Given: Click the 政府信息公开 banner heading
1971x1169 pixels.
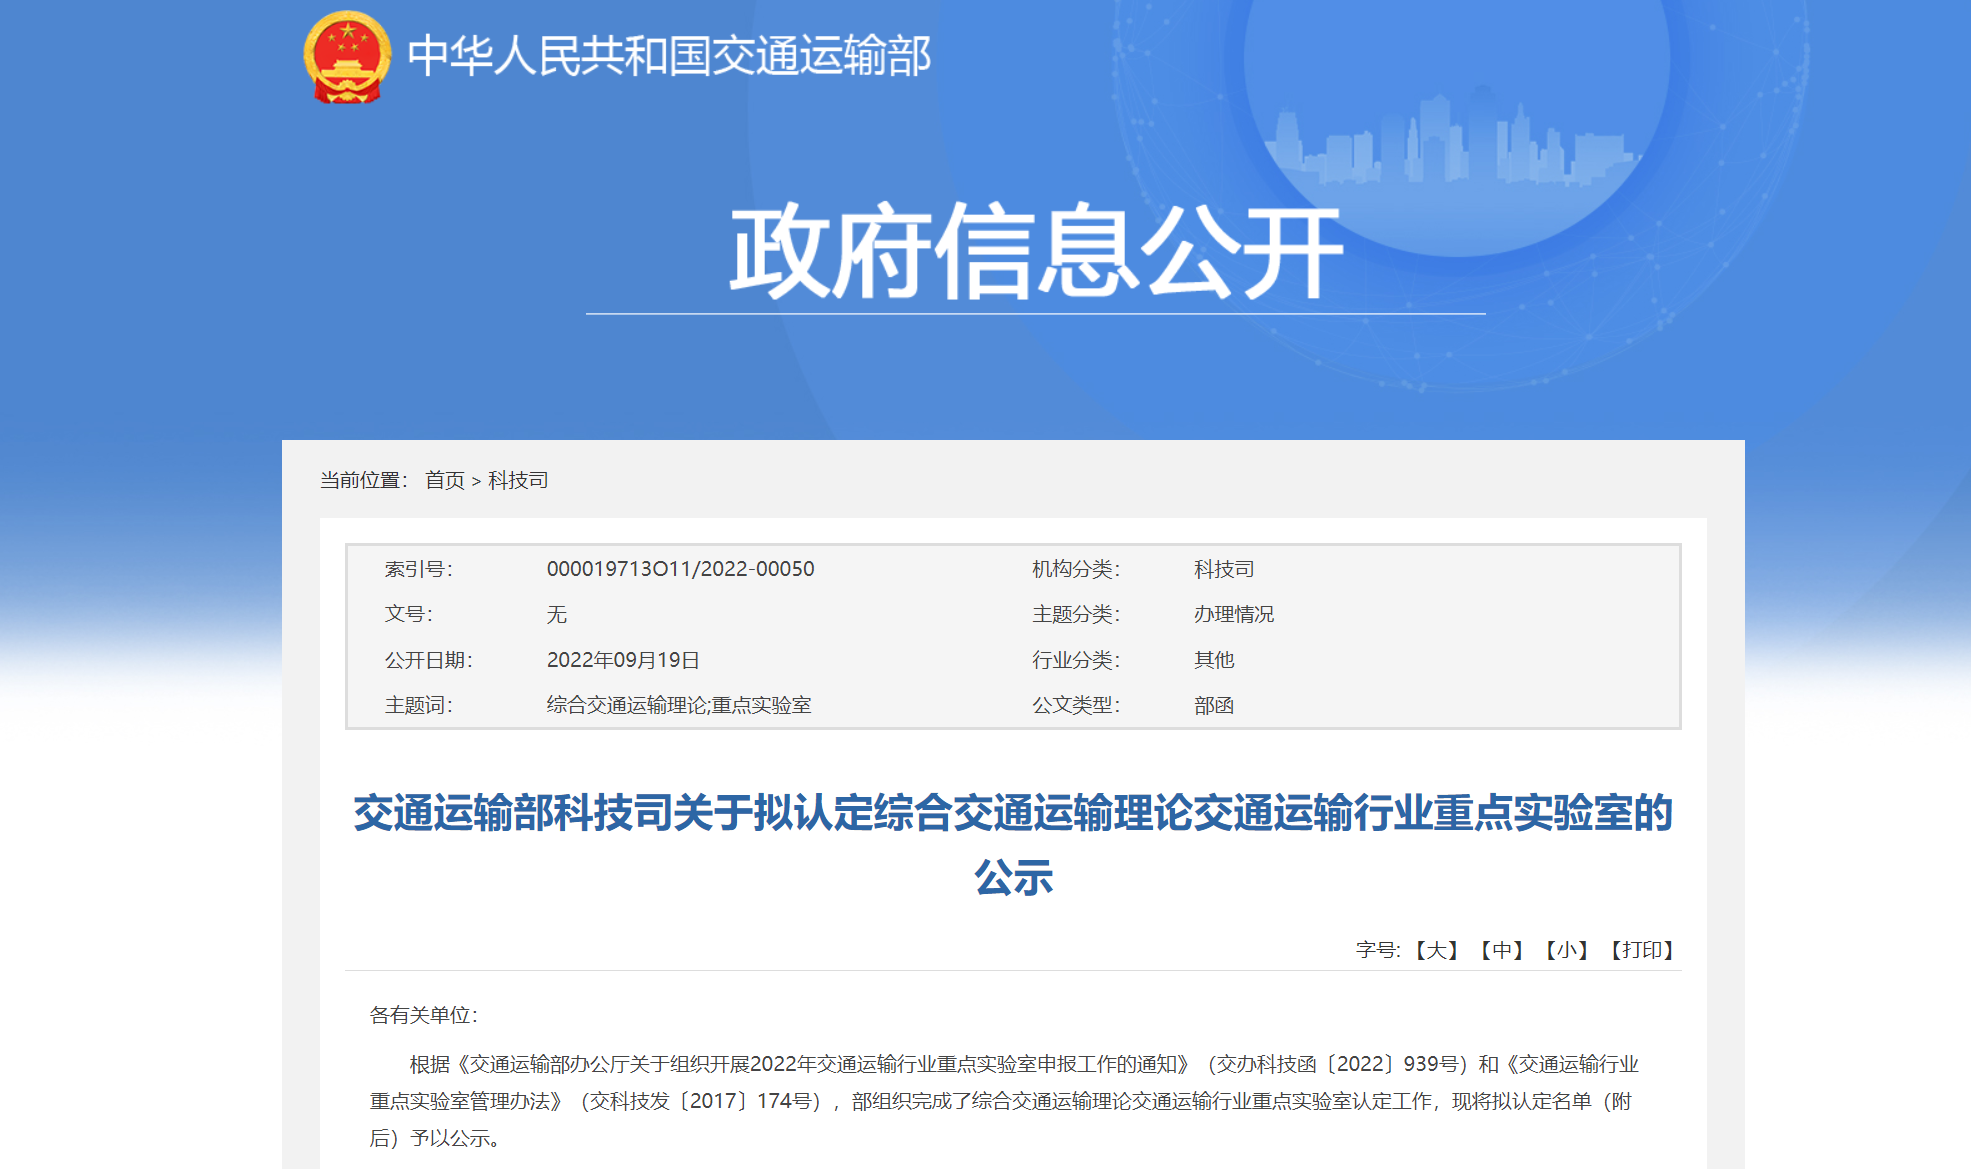Looking at the screenshot, I should 1035,252.
